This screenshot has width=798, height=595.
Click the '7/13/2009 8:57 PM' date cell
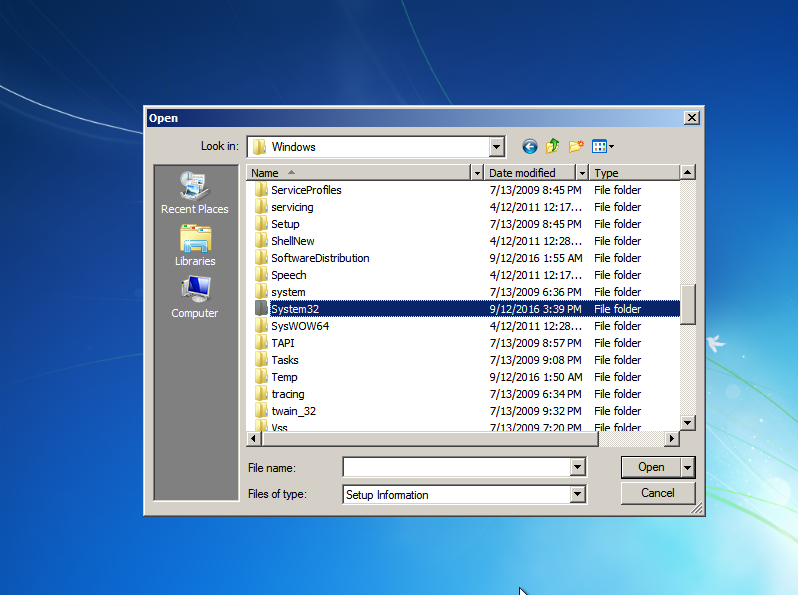click(535, 343)
